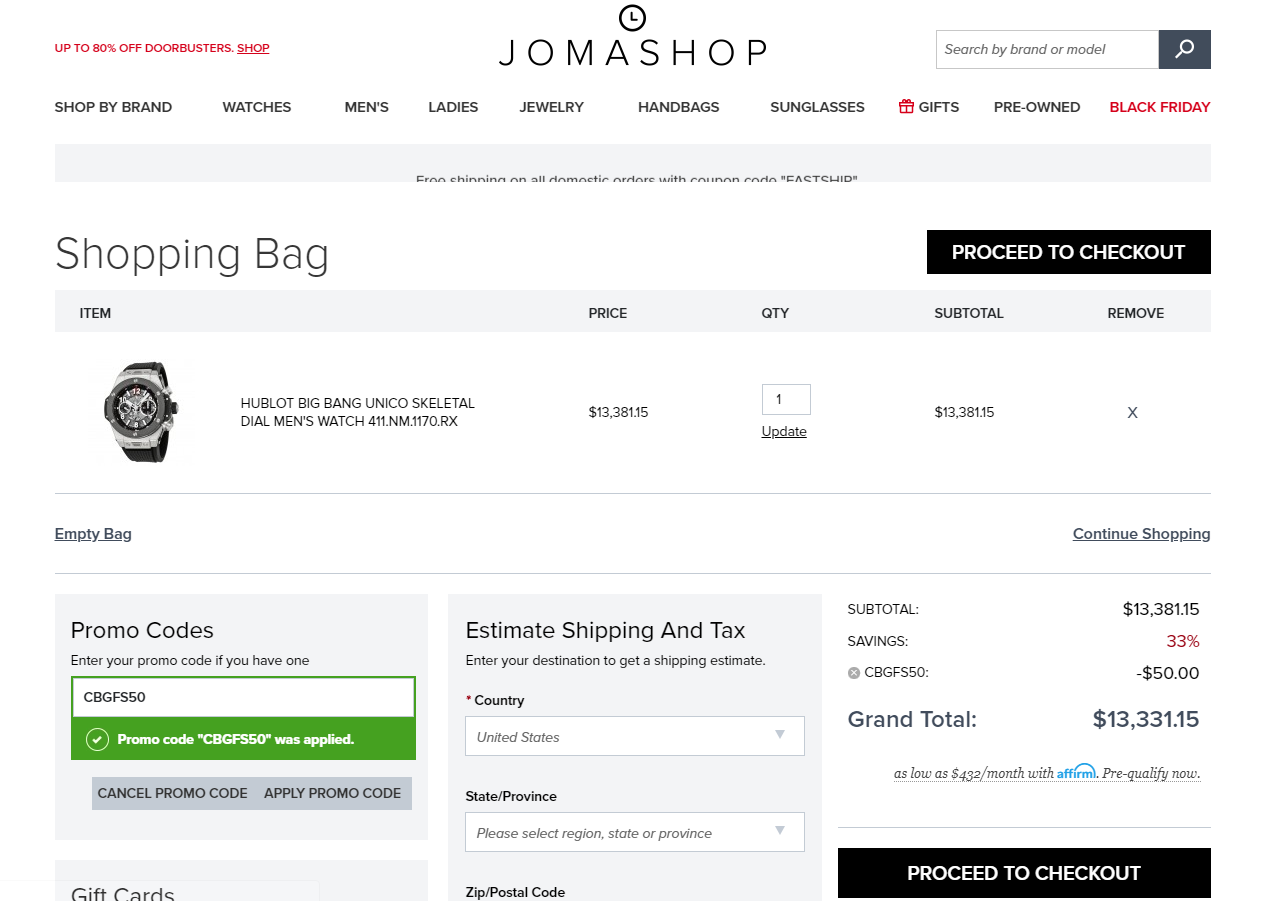Open the Country dropdown
This screenshot has width=1285, height=901.
click(x=635, y=736)
